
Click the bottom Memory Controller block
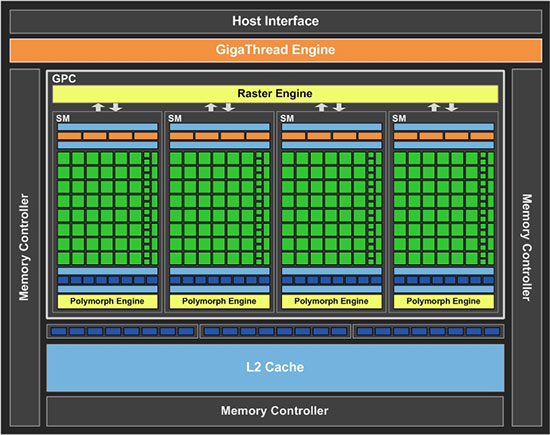click(x=275, y=411)
